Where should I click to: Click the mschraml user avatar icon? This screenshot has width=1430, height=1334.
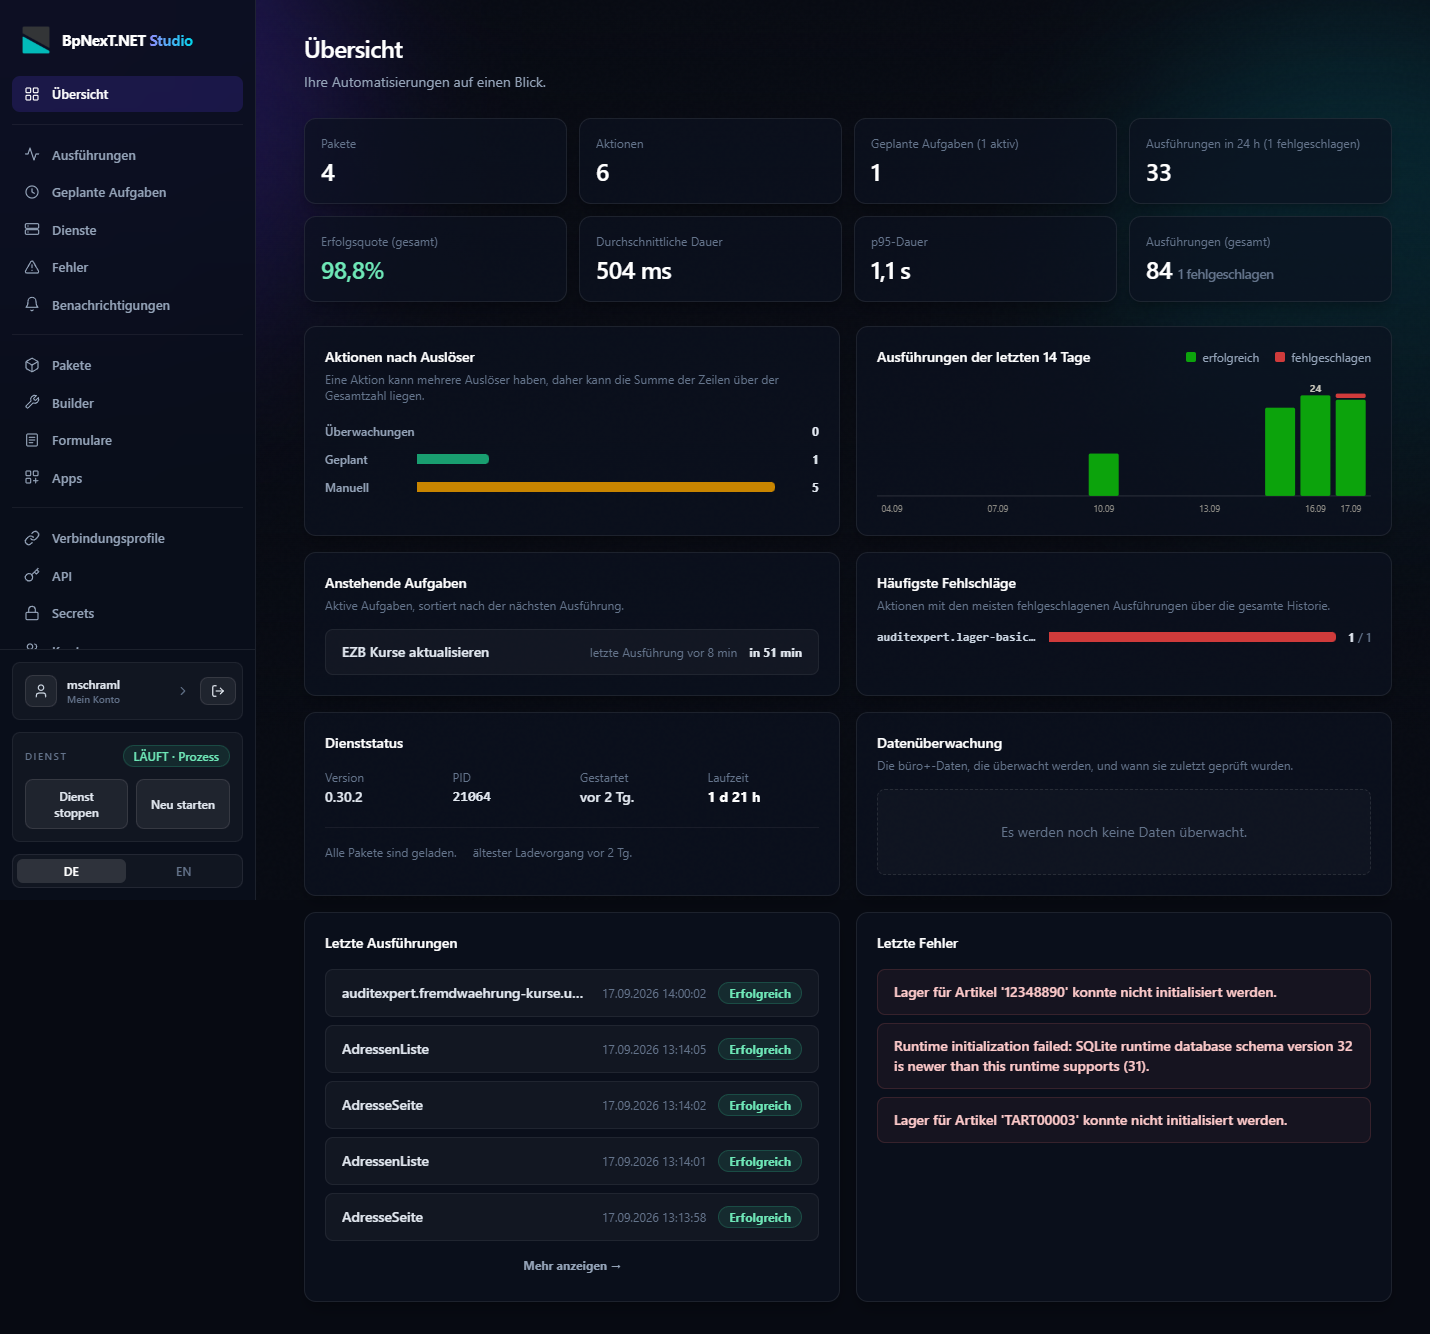pos(41,691)
